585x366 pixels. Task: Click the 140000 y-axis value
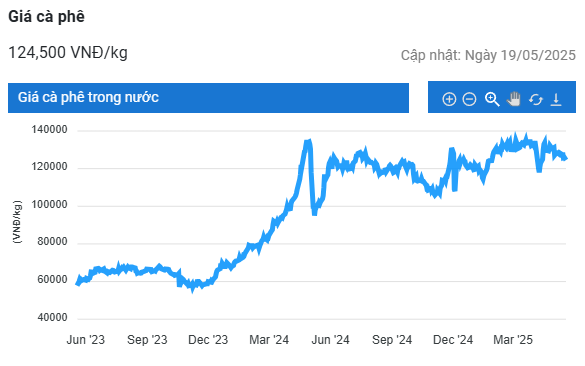(49, 129)
